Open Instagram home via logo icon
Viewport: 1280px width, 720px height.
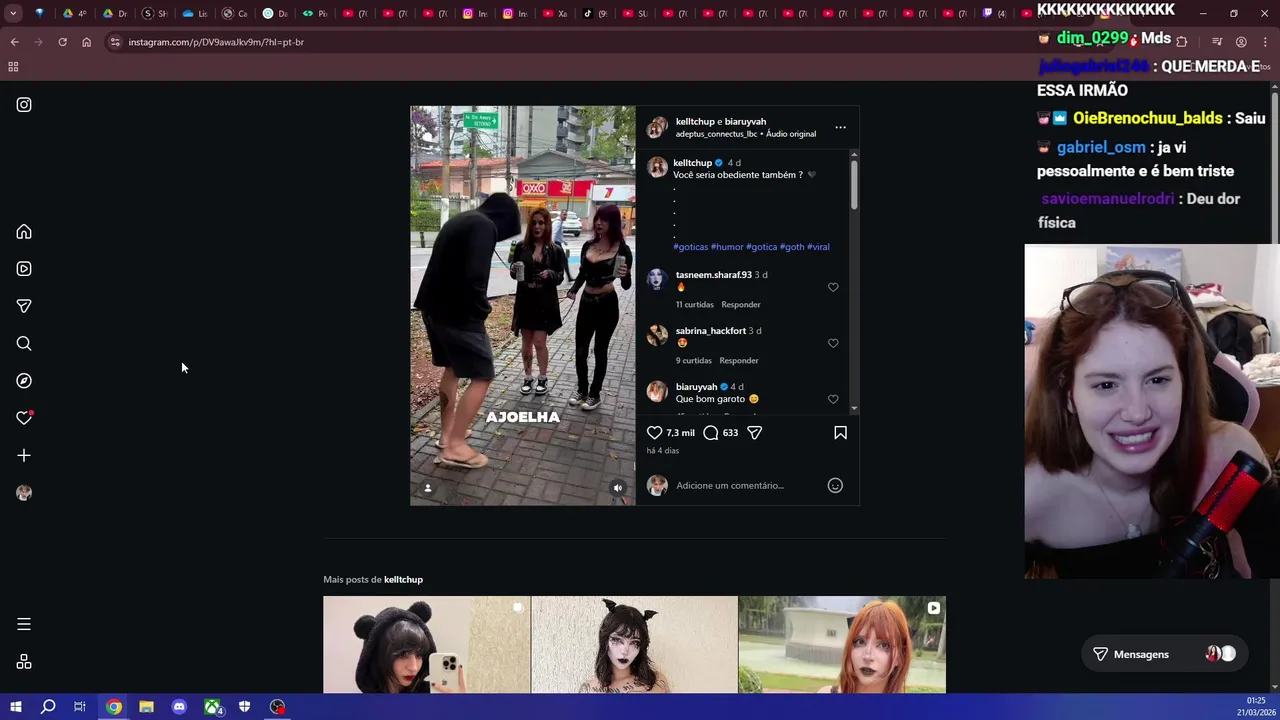point(24,105)
